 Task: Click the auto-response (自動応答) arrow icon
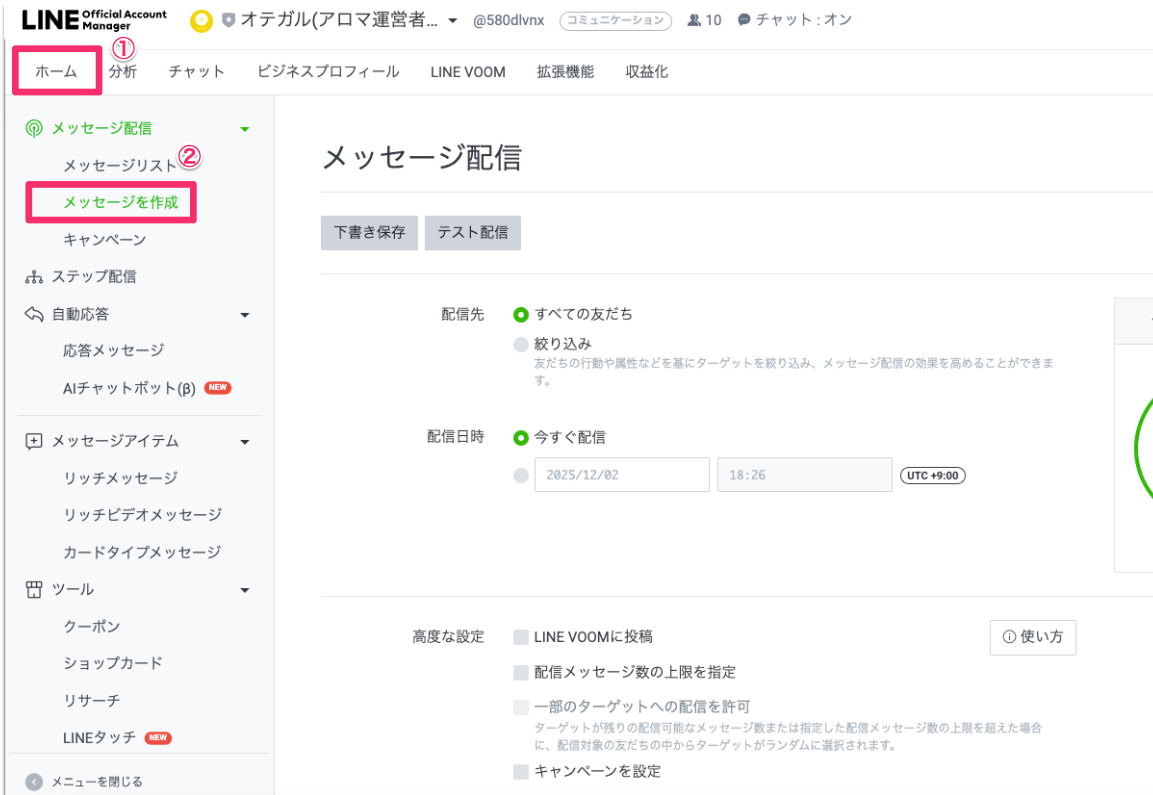[x=34, y=314]
